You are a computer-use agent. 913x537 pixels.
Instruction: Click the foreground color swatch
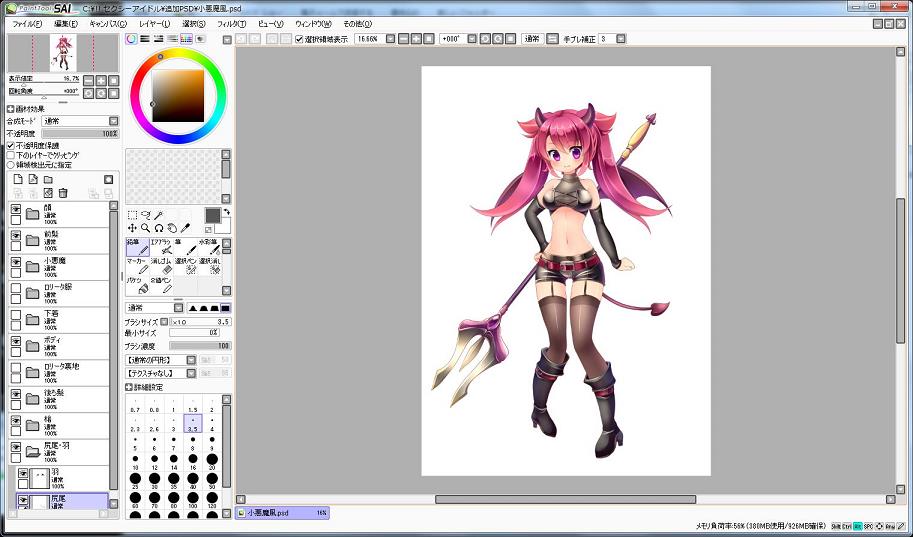coord(212,216)
